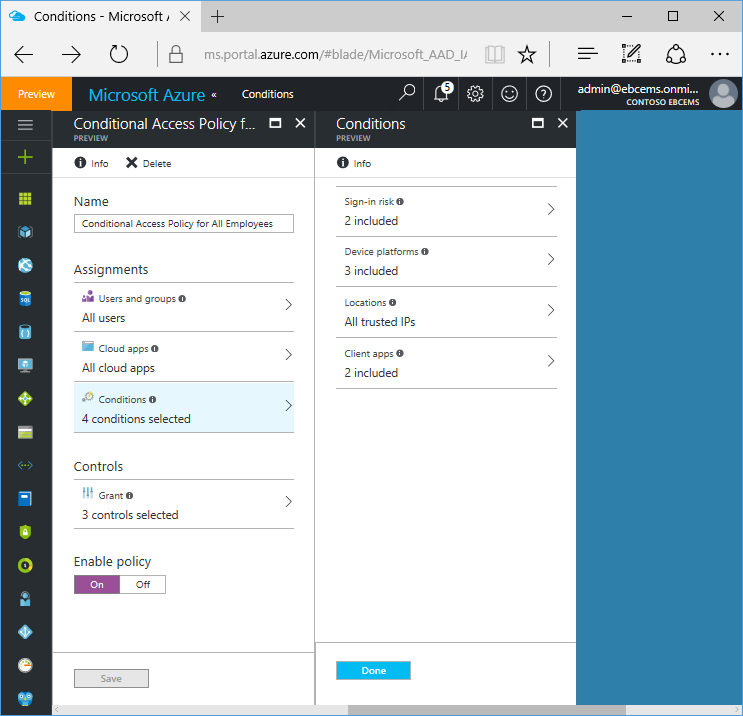Image resolution: width=743 pixels, height=716 pixels.
Task: Open Resource groups cube icon in sidebar
Action: pyautogui.click(x=25, y=232)
